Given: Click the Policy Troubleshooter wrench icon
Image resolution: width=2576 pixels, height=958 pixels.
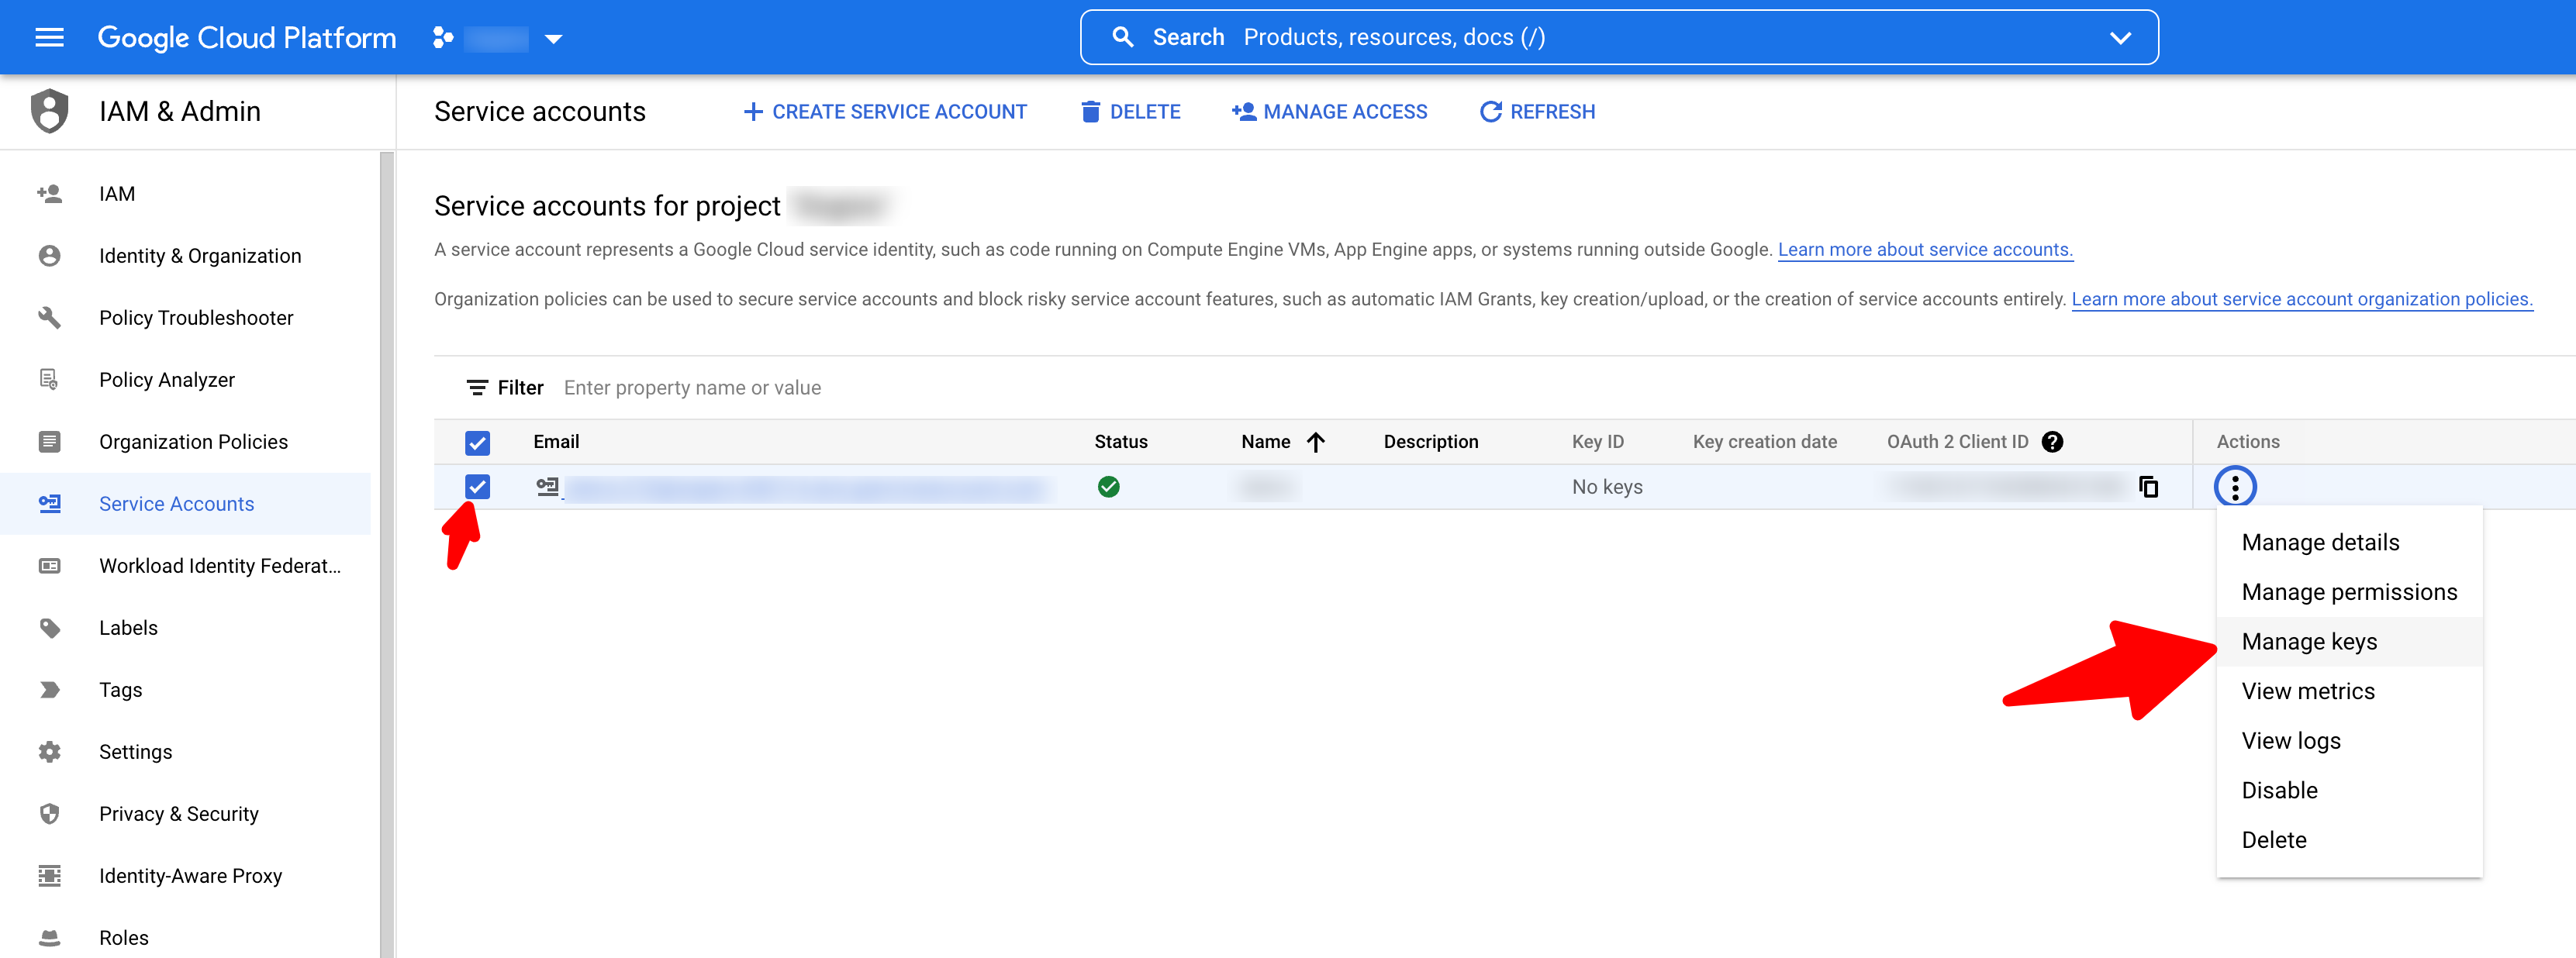Looking at the screenshot, I should click(x=49, y=318).
